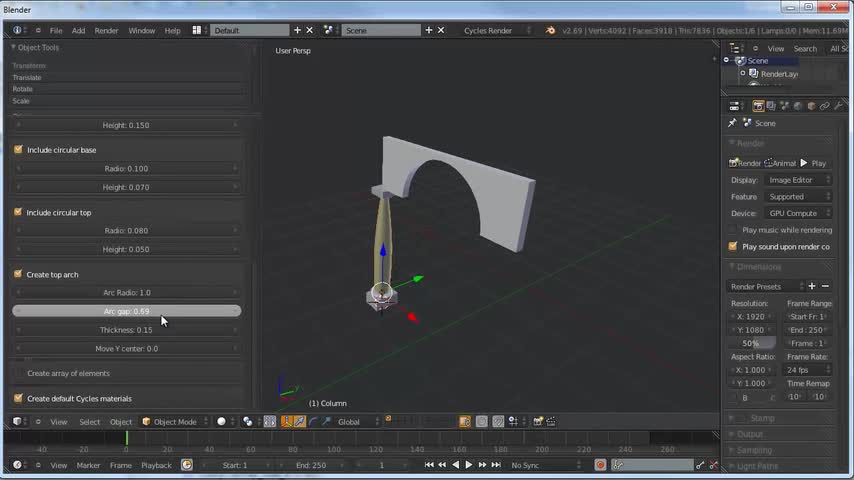Open the 24 fps frame rate dropdown

pyautogui.click(x=808, y=370)
